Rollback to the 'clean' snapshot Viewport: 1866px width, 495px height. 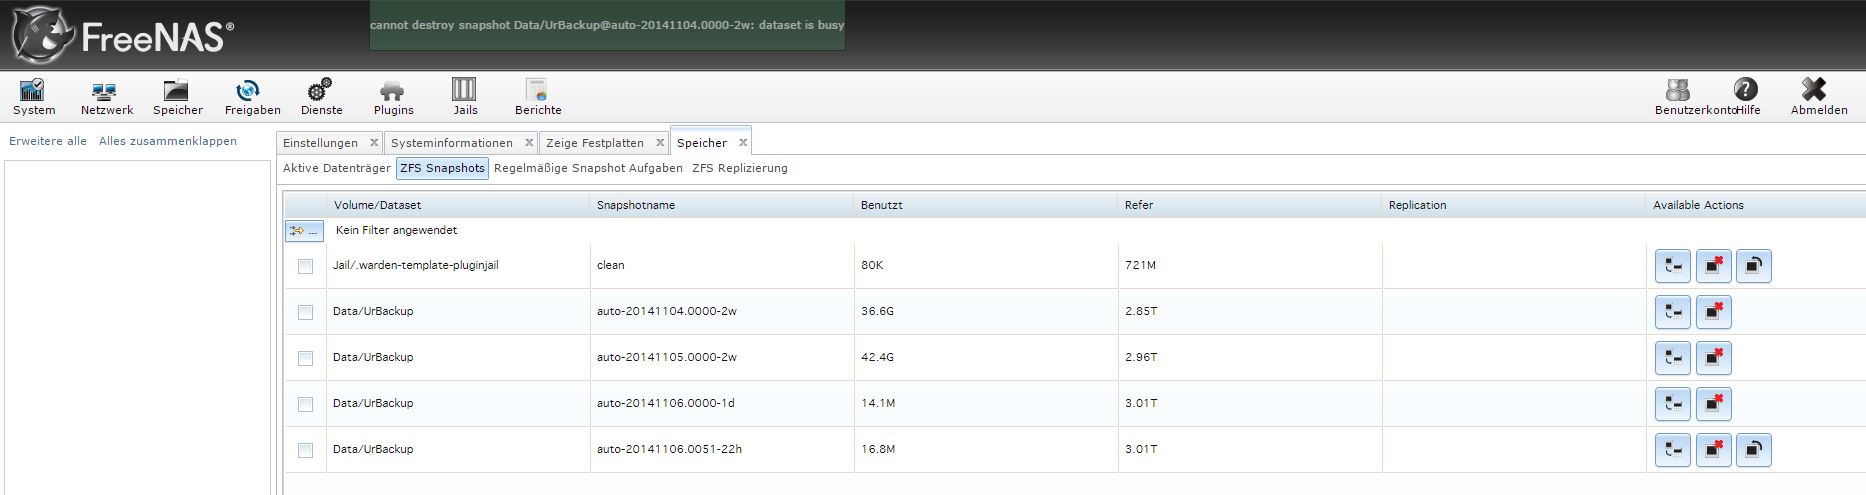[x=1754, y=266]
